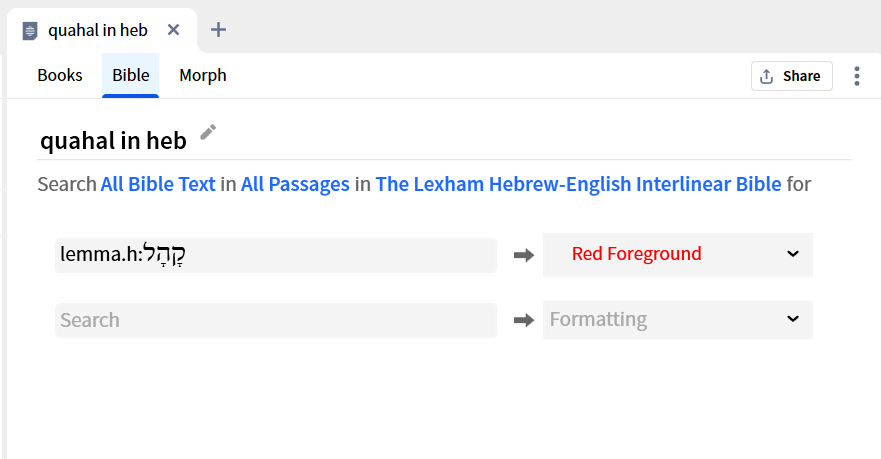Image resolution: width=881 pixels, height=459 pixels.
Task: Click the document icon on the tab
Action: click(30, 30)
